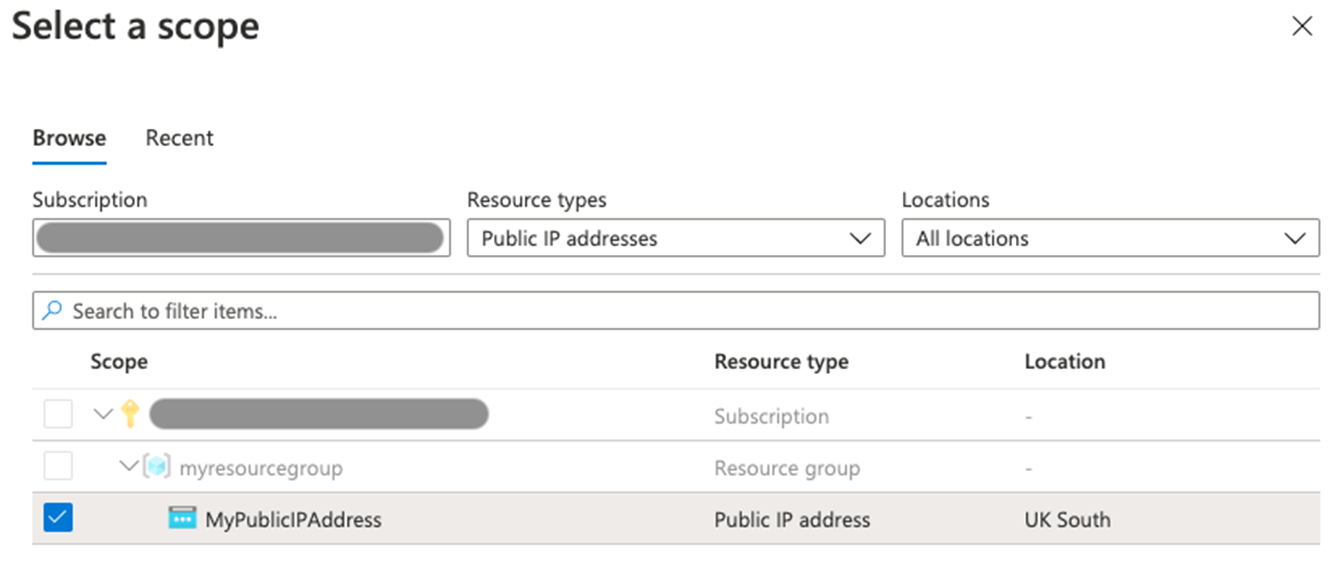Close the Select a scope panel

1301,27
